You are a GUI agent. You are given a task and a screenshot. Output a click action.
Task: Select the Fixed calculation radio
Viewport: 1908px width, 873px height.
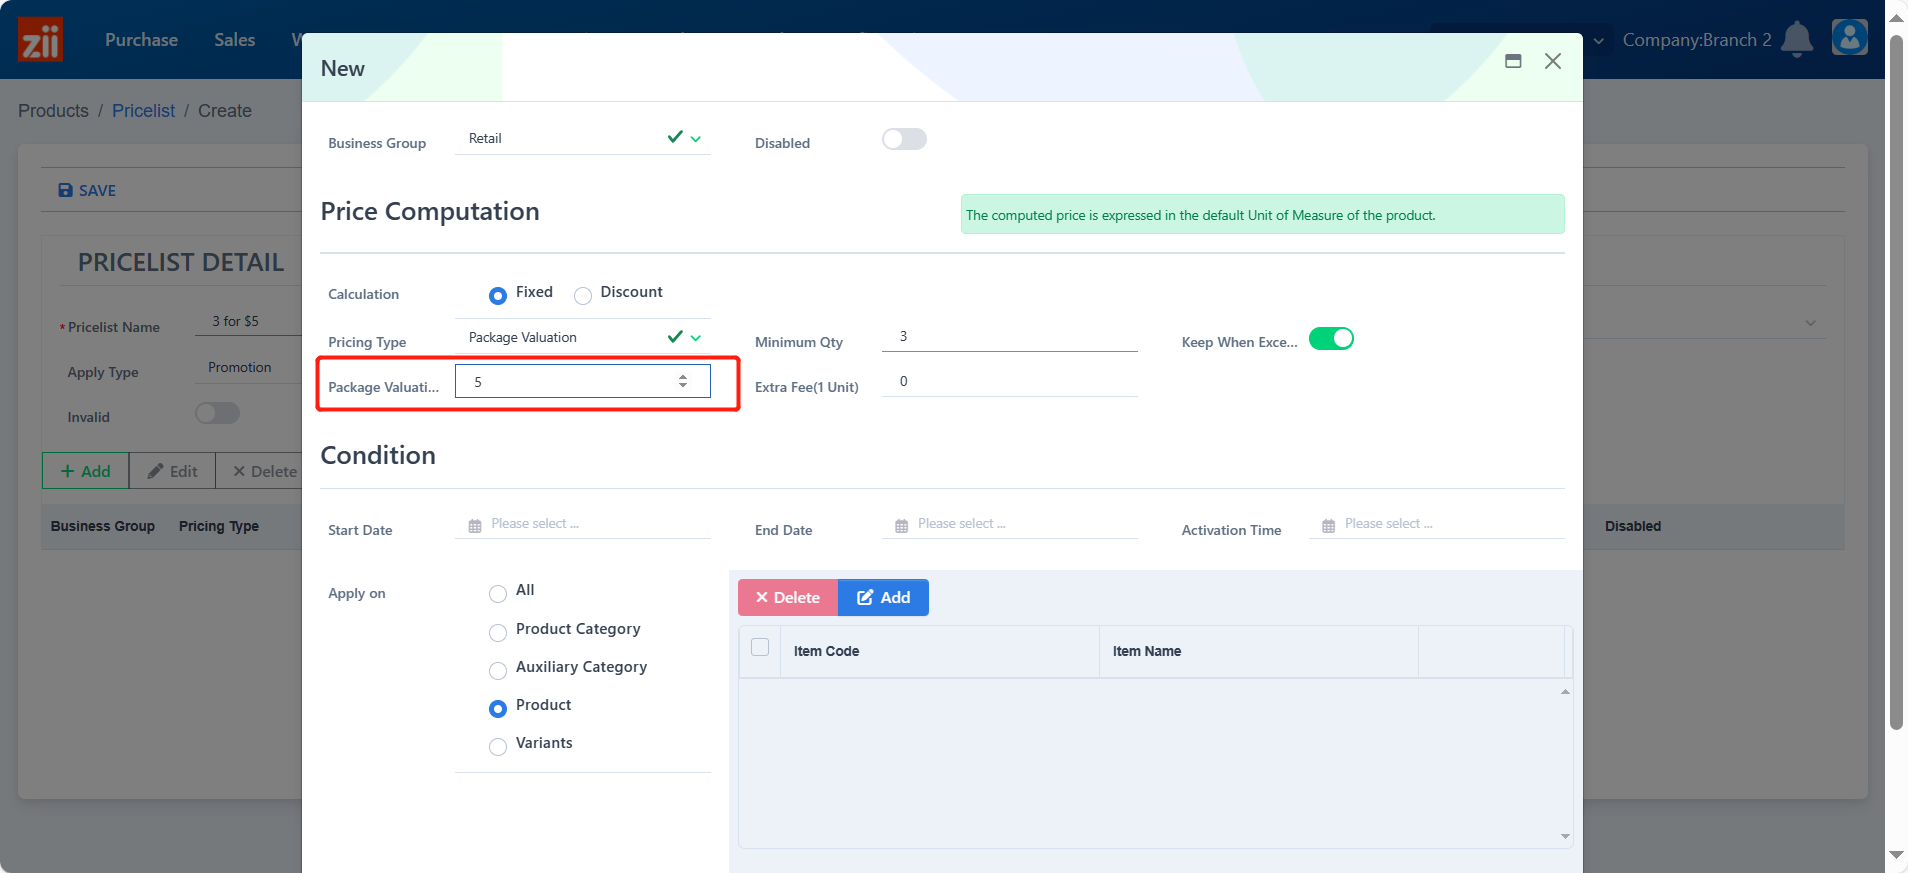[498, 295]
